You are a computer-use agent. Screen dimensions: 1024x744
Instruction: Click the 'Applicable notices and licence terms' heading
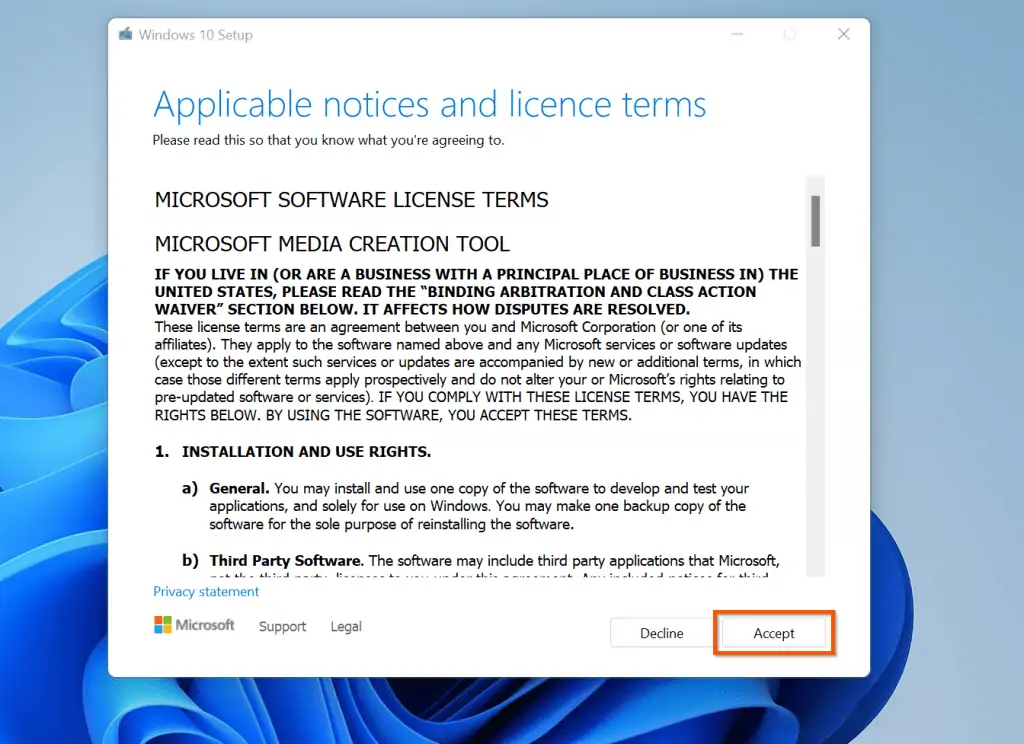point(429,104)
